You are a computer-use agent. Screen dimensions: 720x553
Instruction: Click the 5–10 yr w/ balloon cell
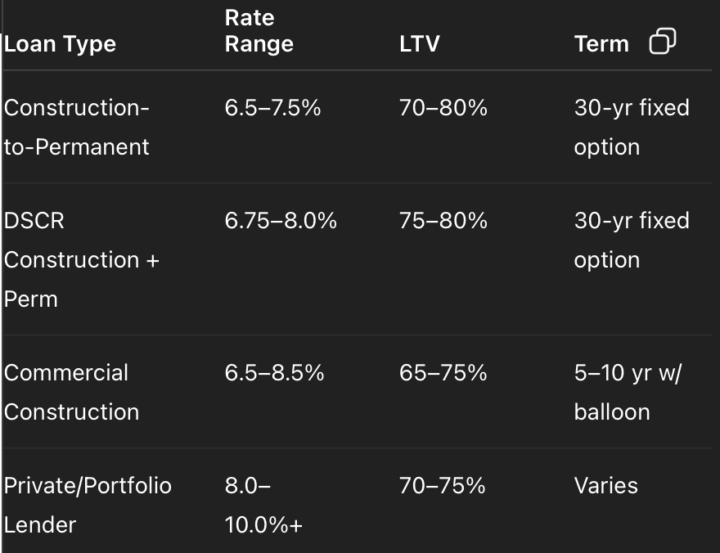626,392
